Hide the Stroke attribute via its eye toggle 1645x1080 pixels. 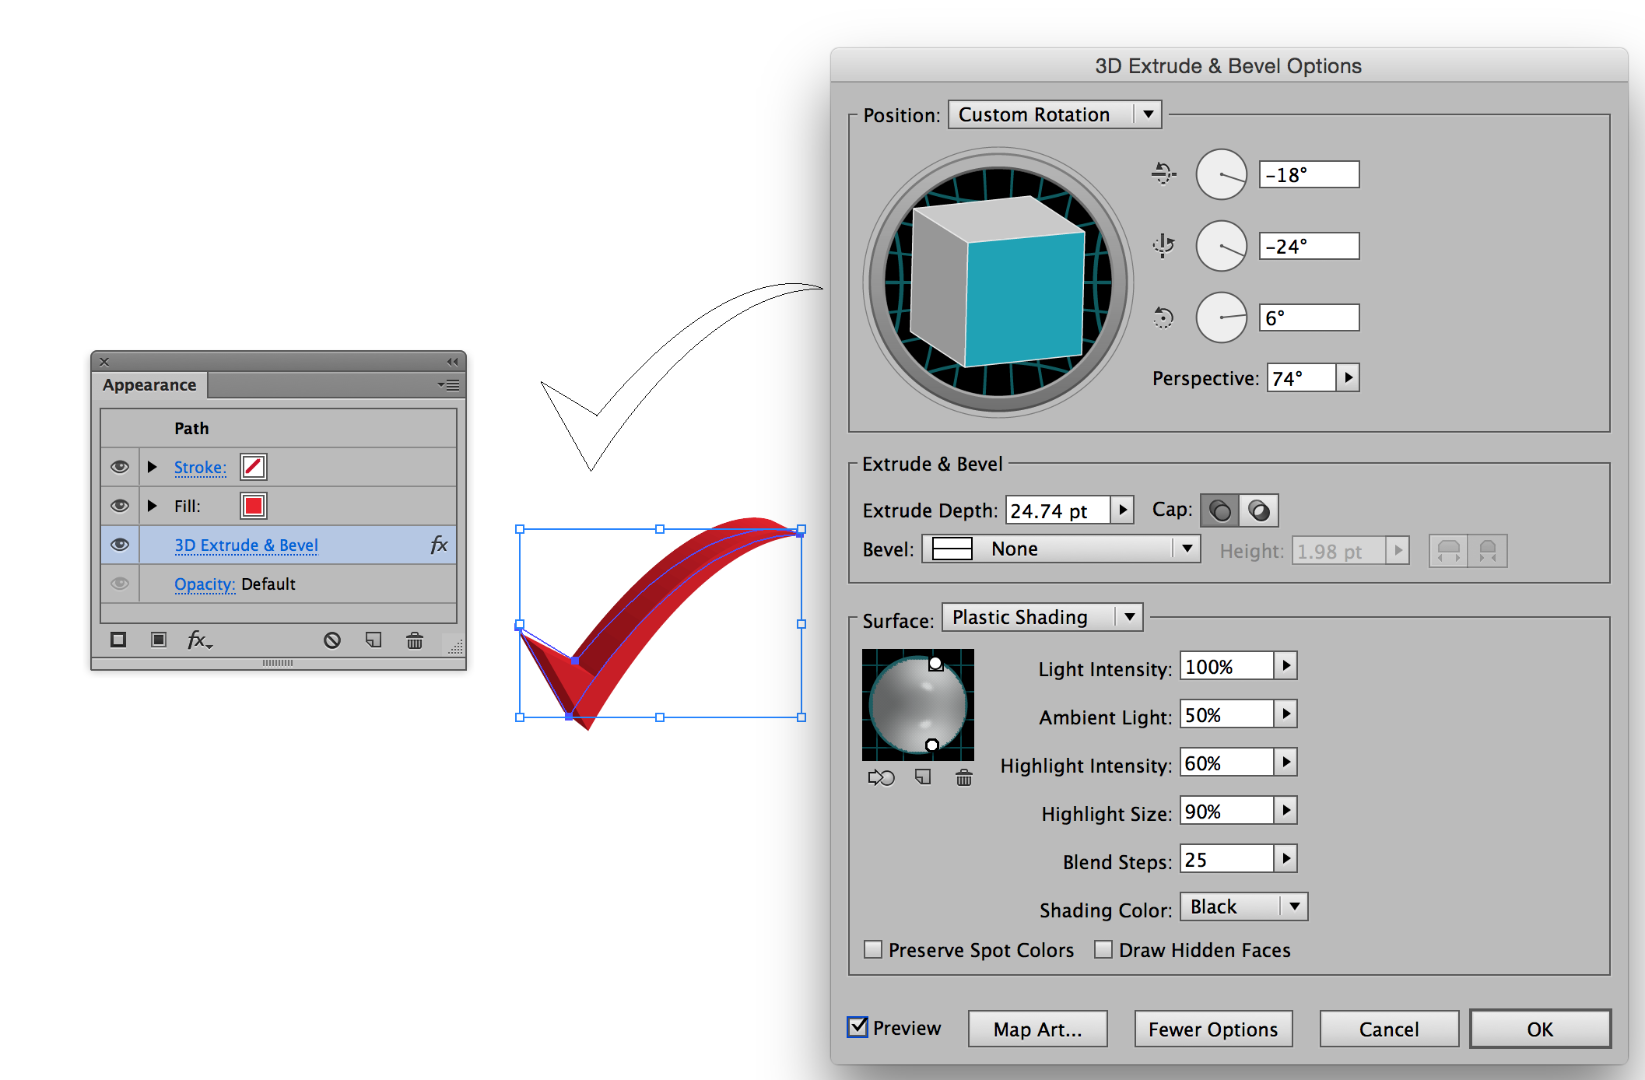pyautogui.click(x=119, y=466)
